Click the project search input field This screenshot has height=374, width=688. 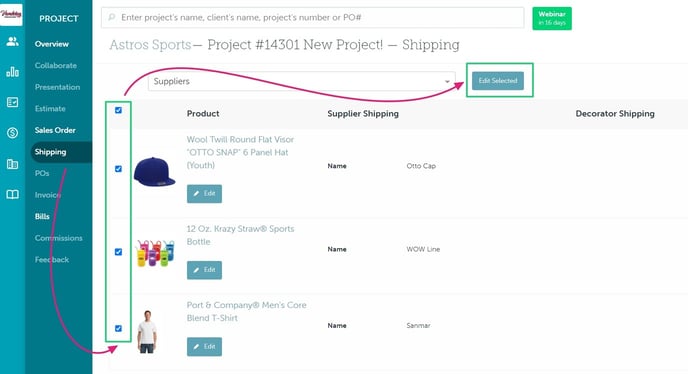tap(312, 18)
